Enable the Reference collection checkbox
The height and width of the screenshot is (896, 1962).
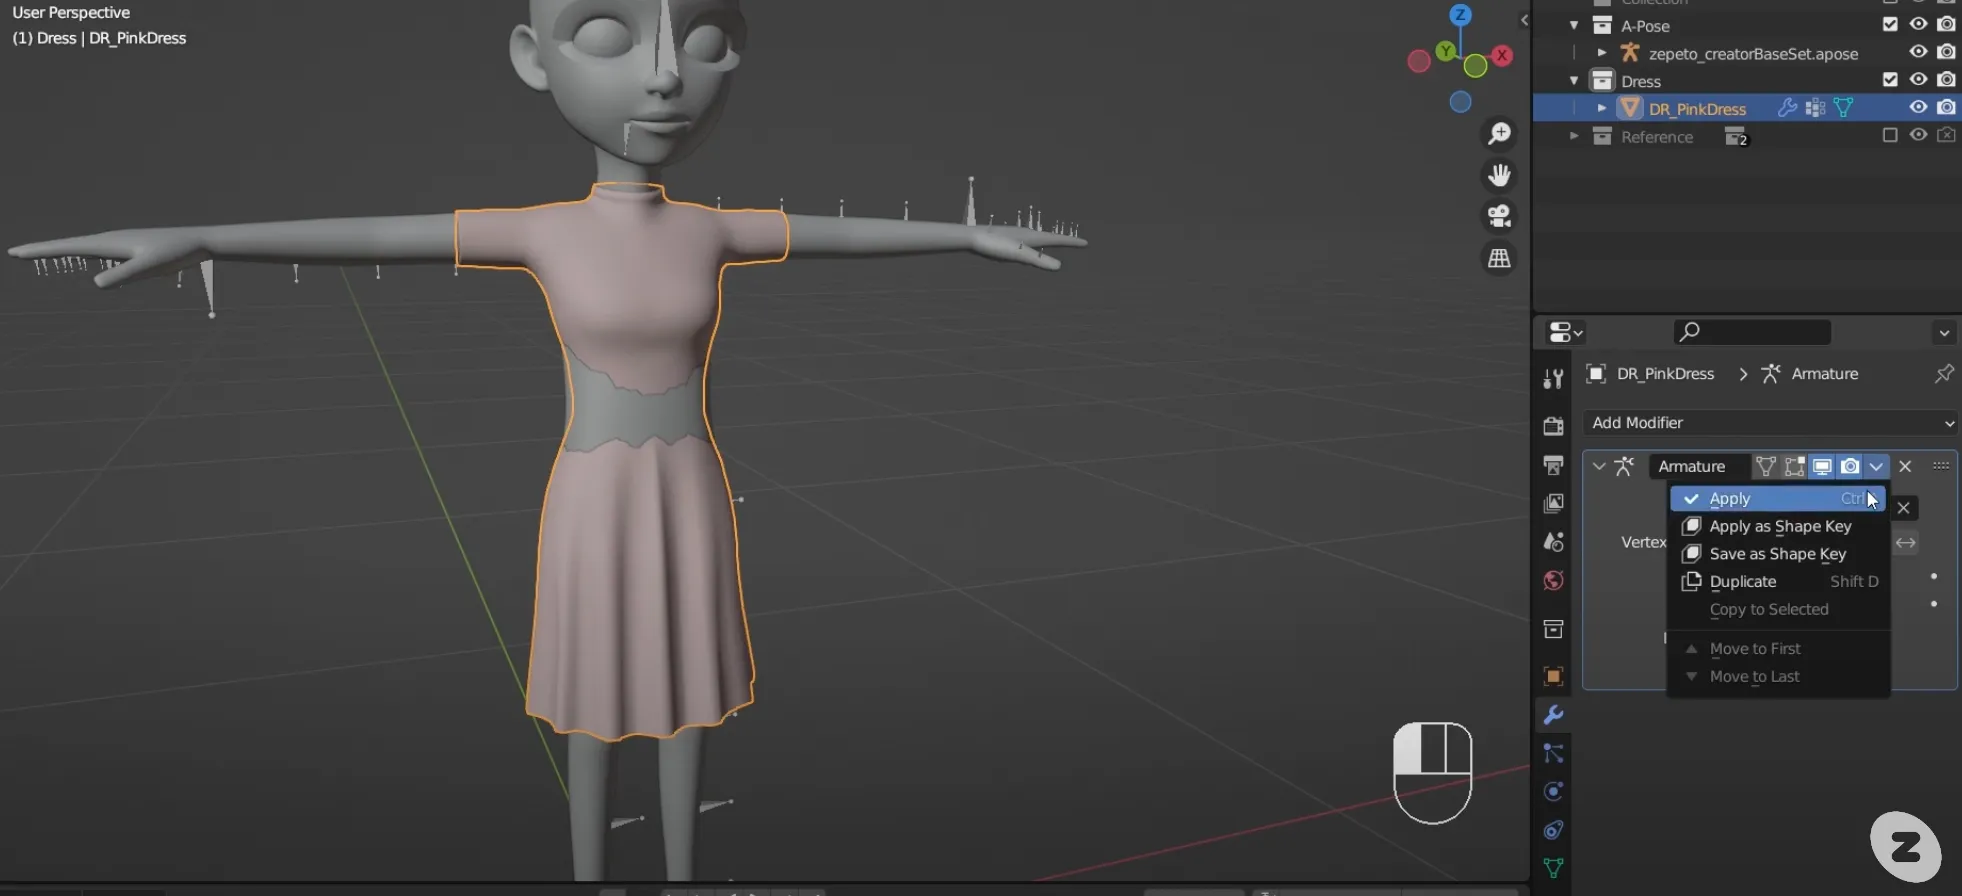point(1890,135)
